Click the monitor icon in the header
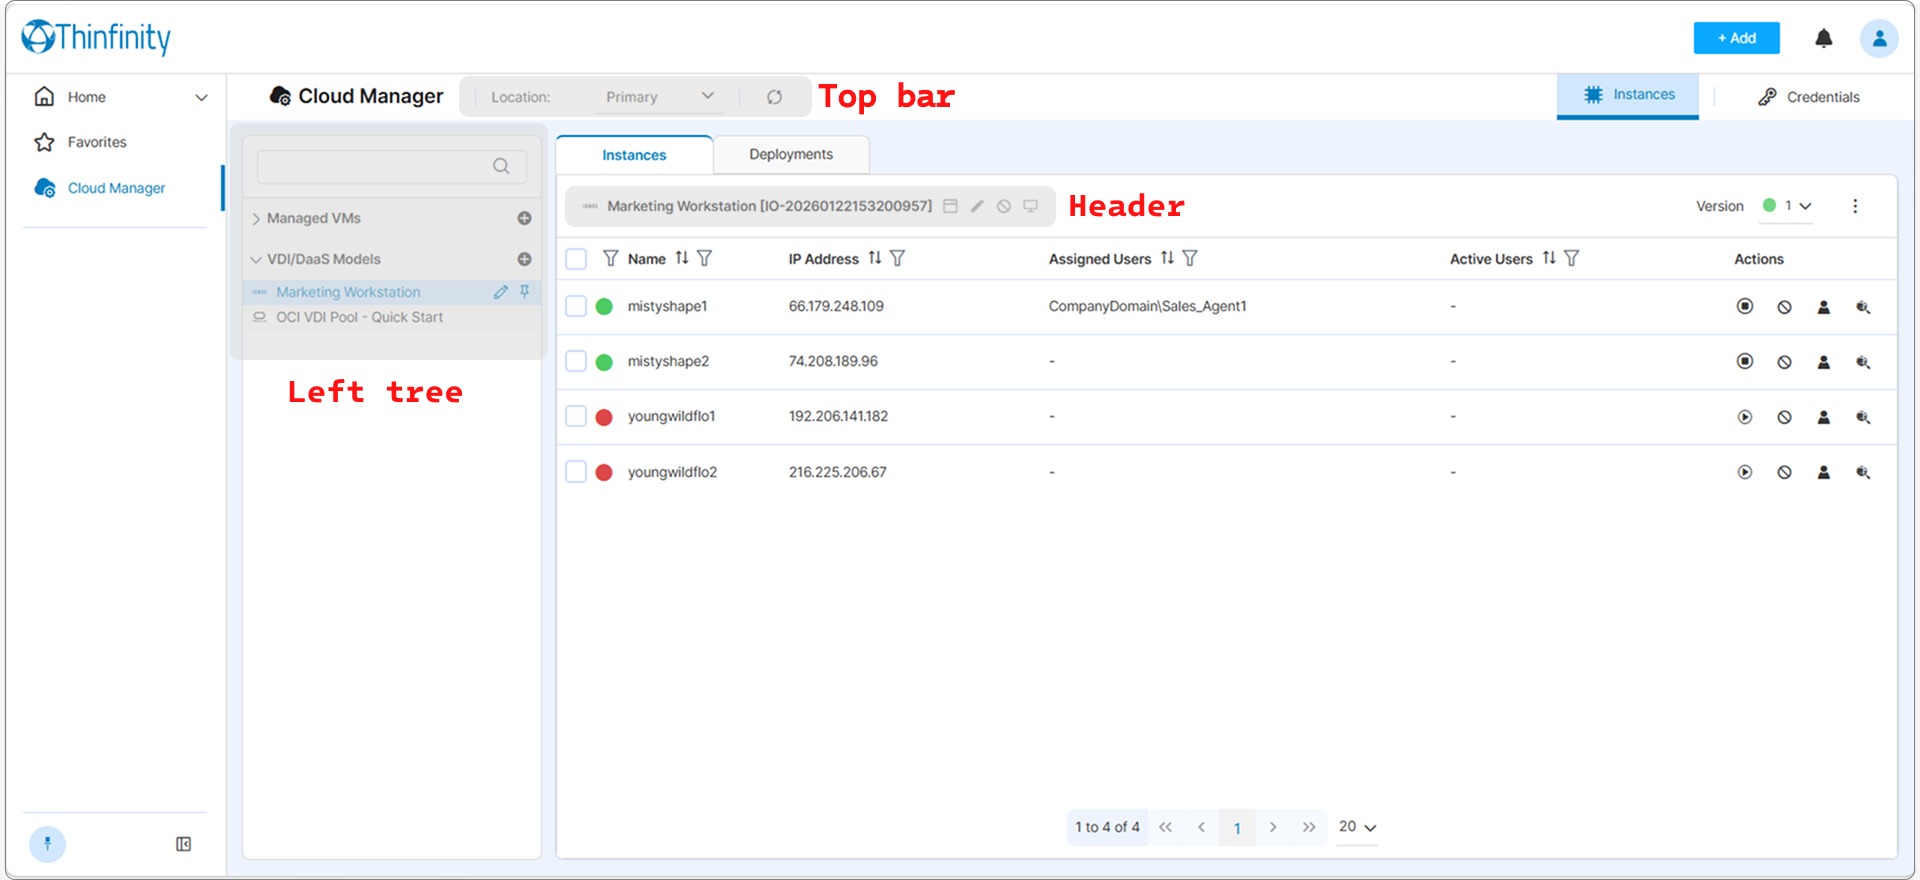 click(x=1030, y=206)
